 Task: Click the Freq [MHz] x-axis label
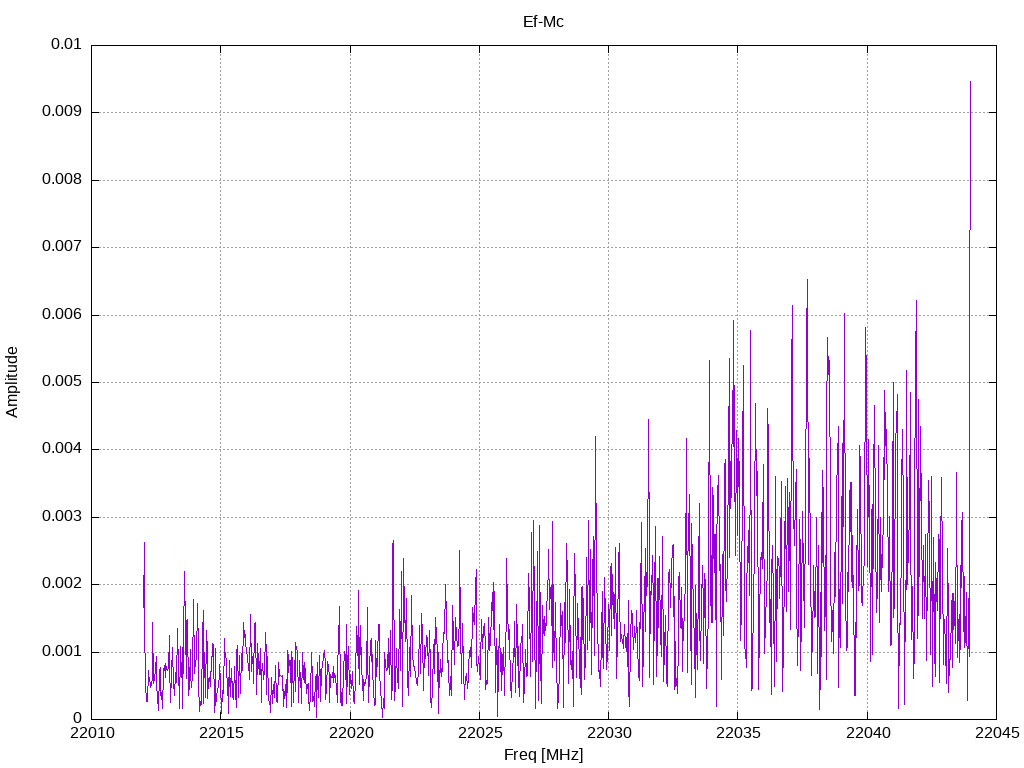tap(543, 755)
